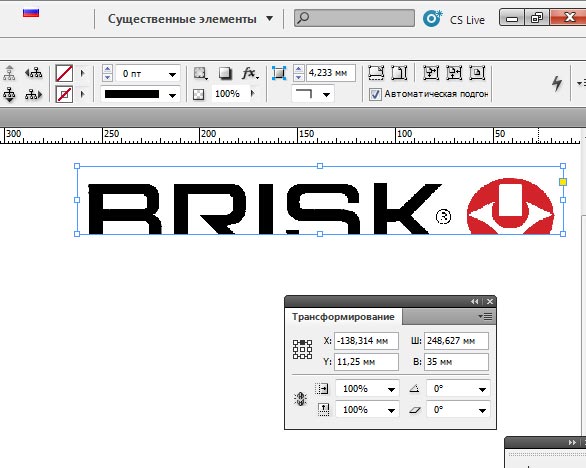This screenshot has width=586, height=468.
Task: Click the fourth fitting icon with arrows
Action: (x=454, y=73)
